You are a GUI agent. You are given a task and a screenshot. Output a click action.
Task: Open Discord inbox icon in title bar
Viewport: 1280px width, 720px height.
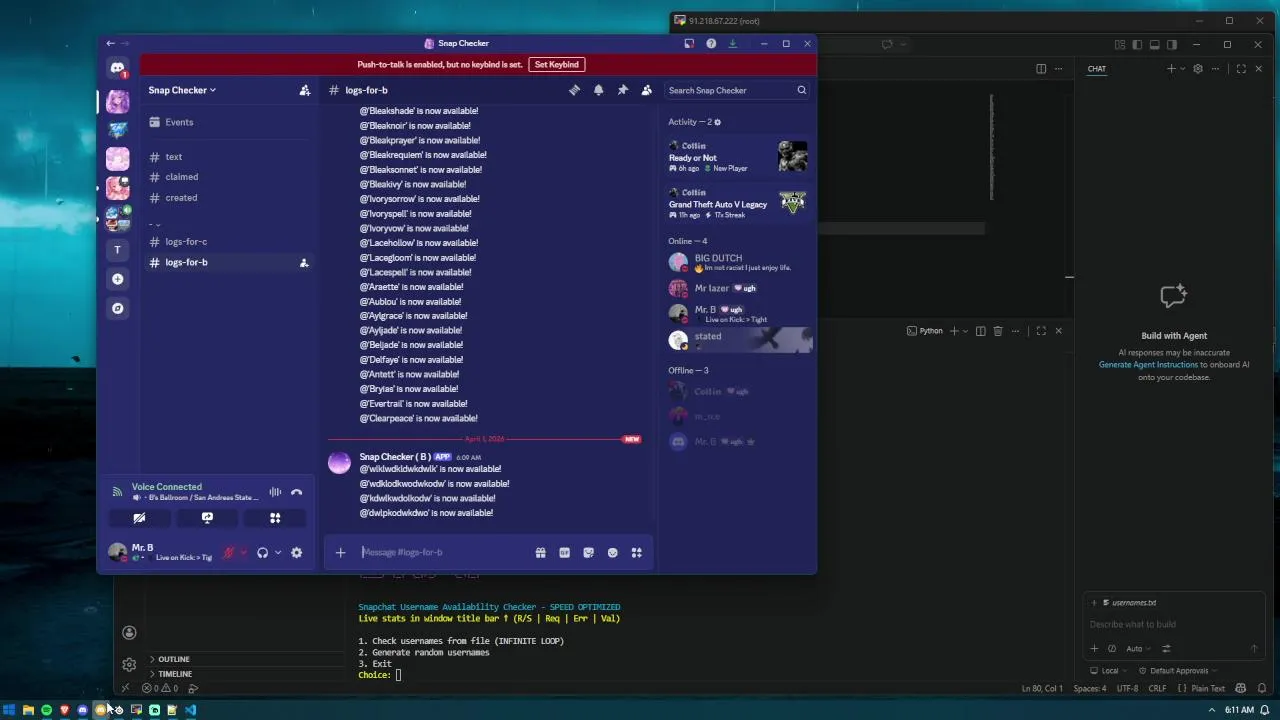coord(689,43)
